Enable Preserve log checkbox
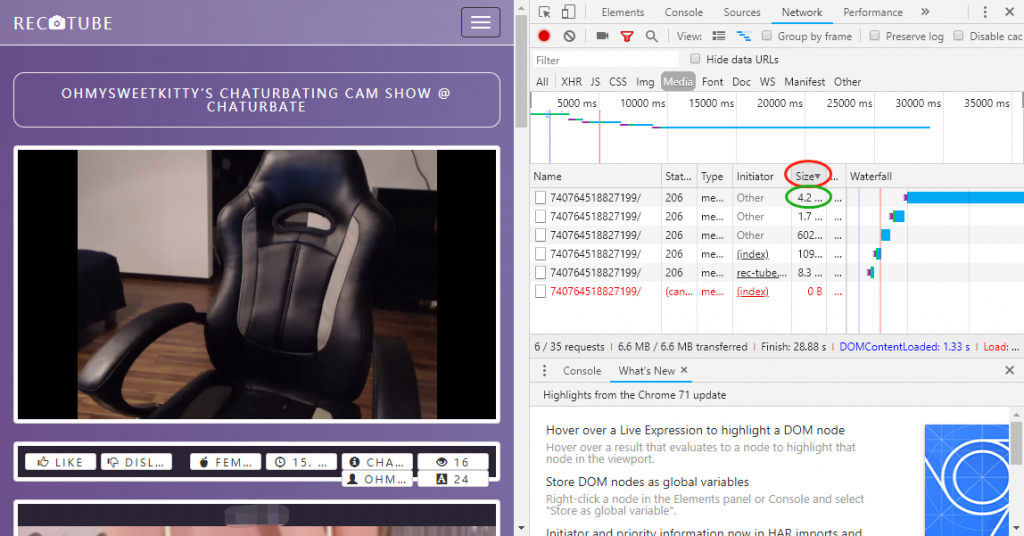 point(874,35)
